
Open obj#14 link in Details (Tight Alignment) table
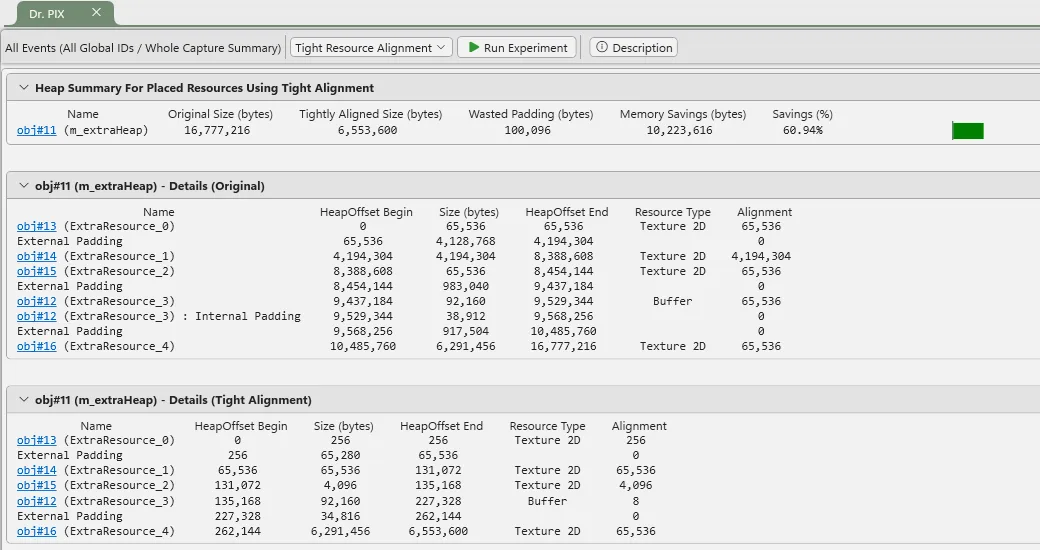click(37, 470)
